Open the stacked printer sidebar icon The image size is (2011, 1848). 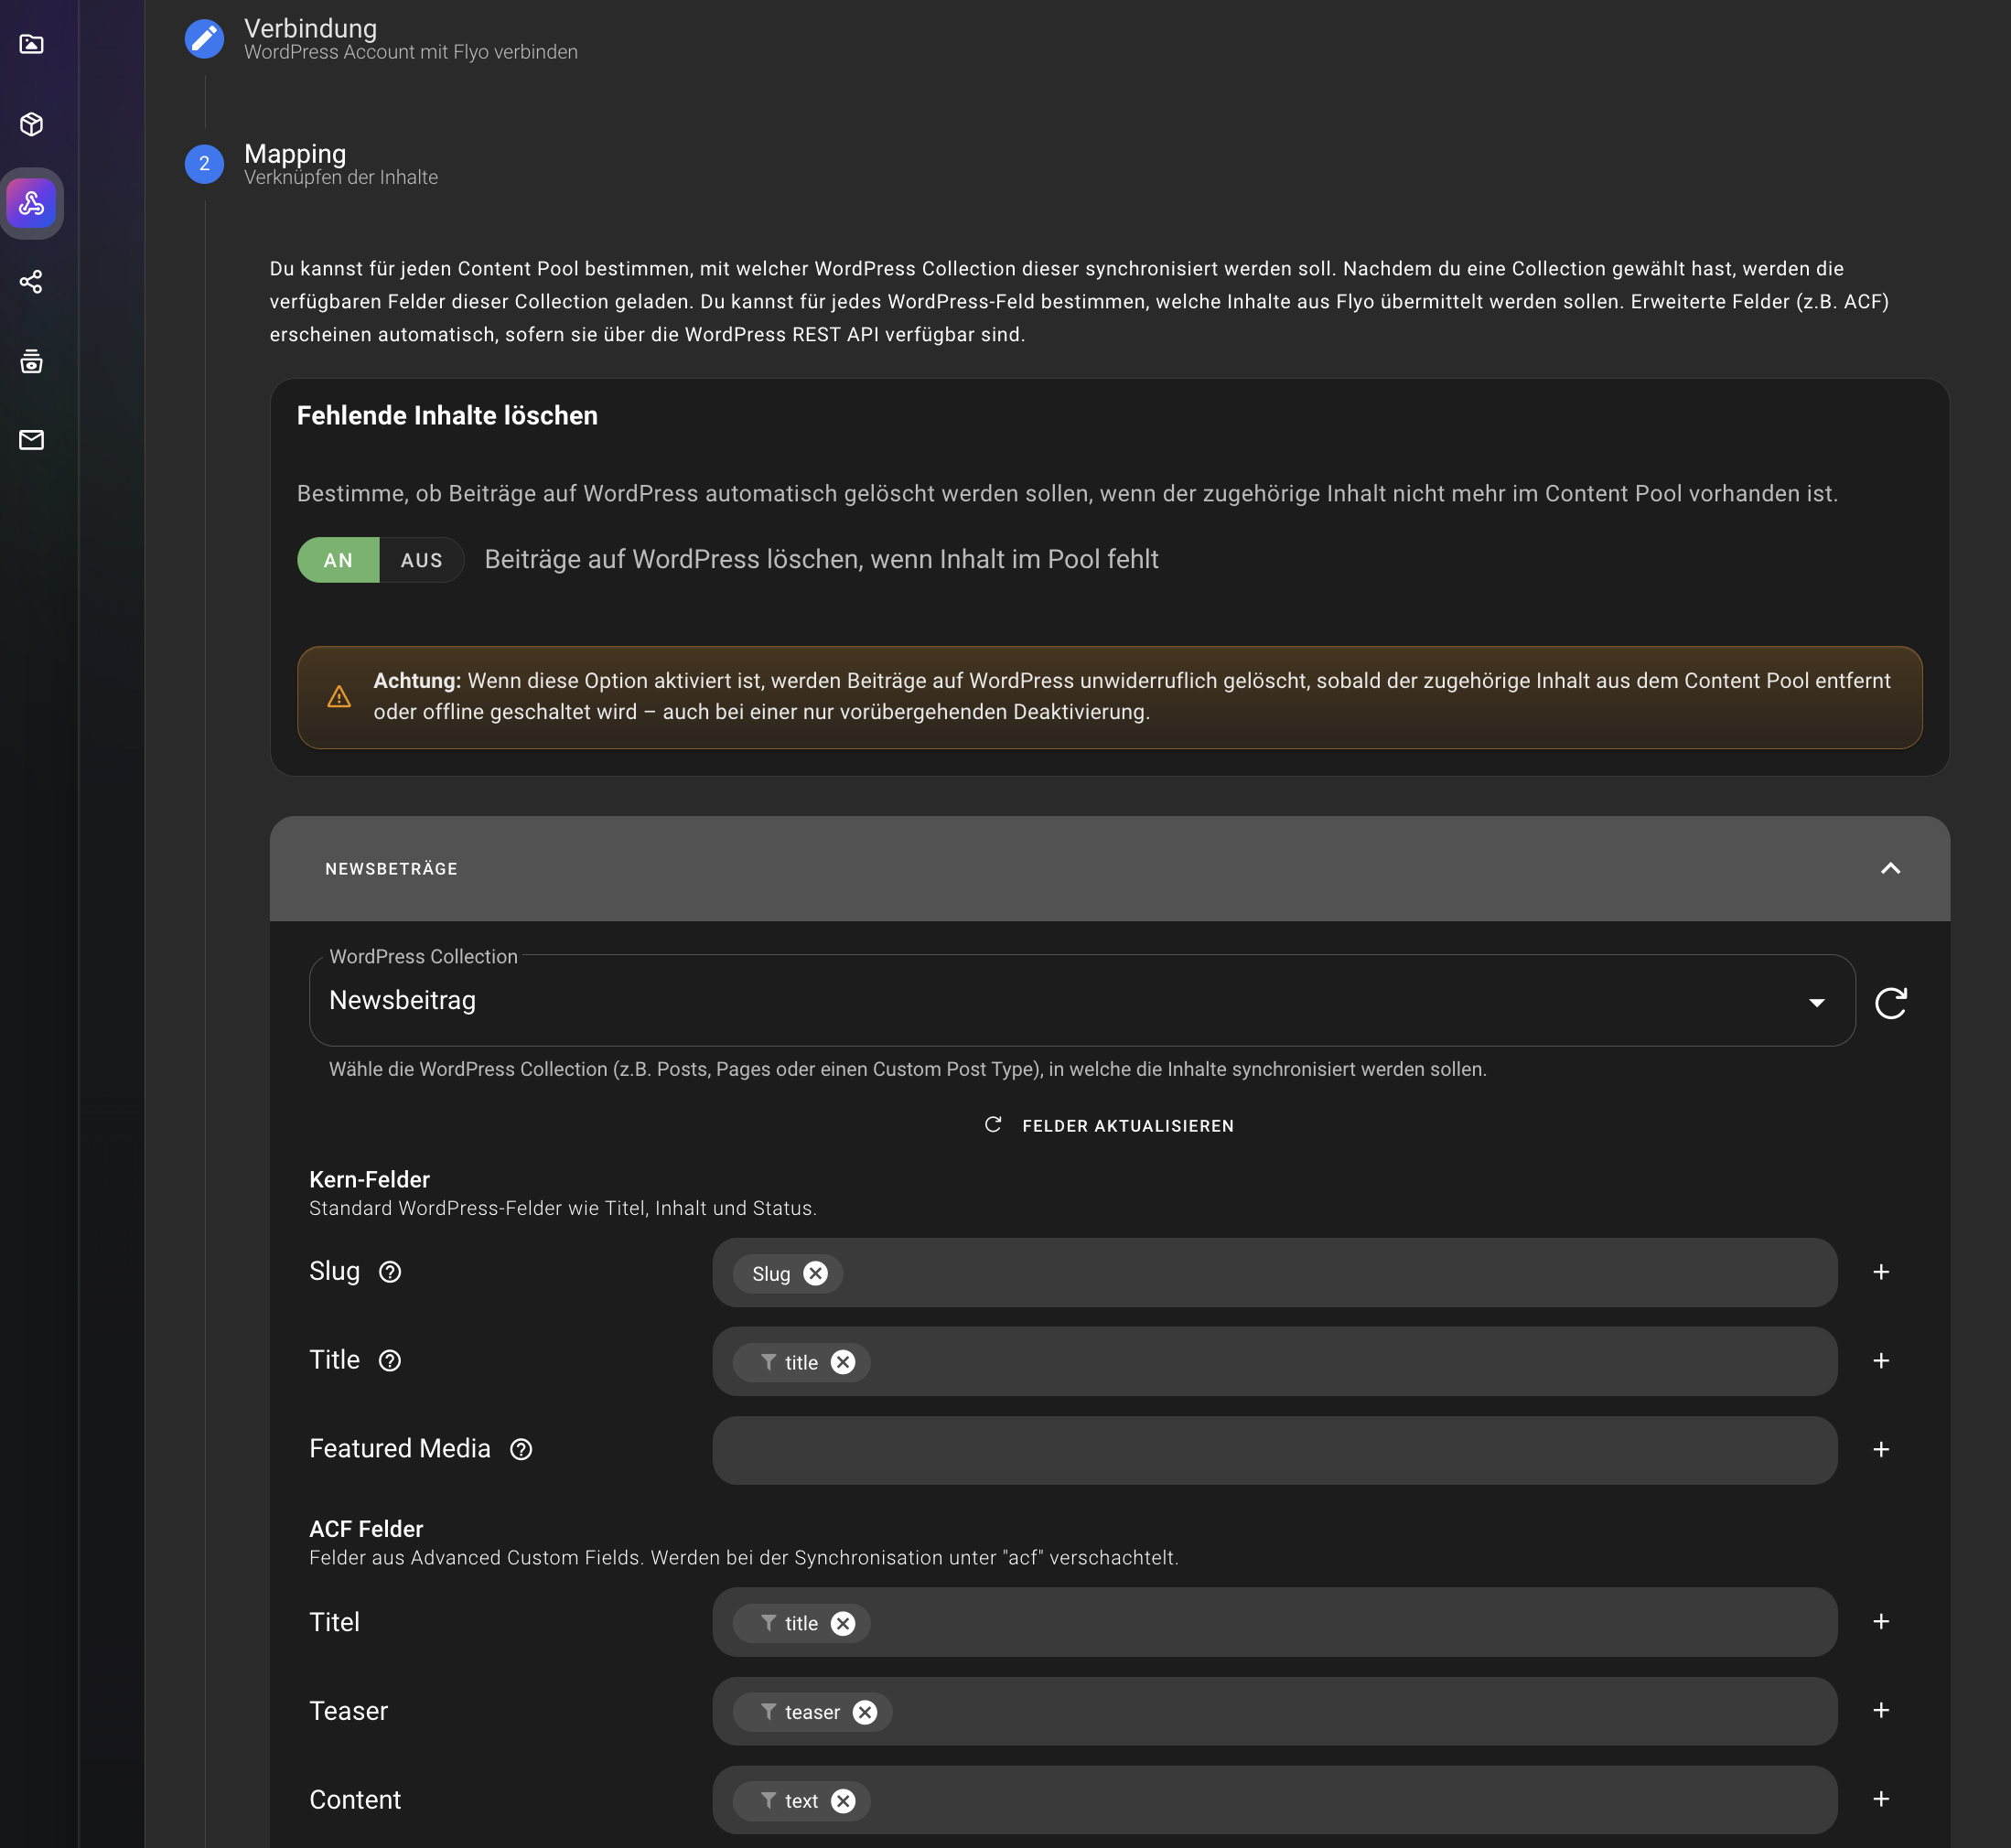coord(32,361)
